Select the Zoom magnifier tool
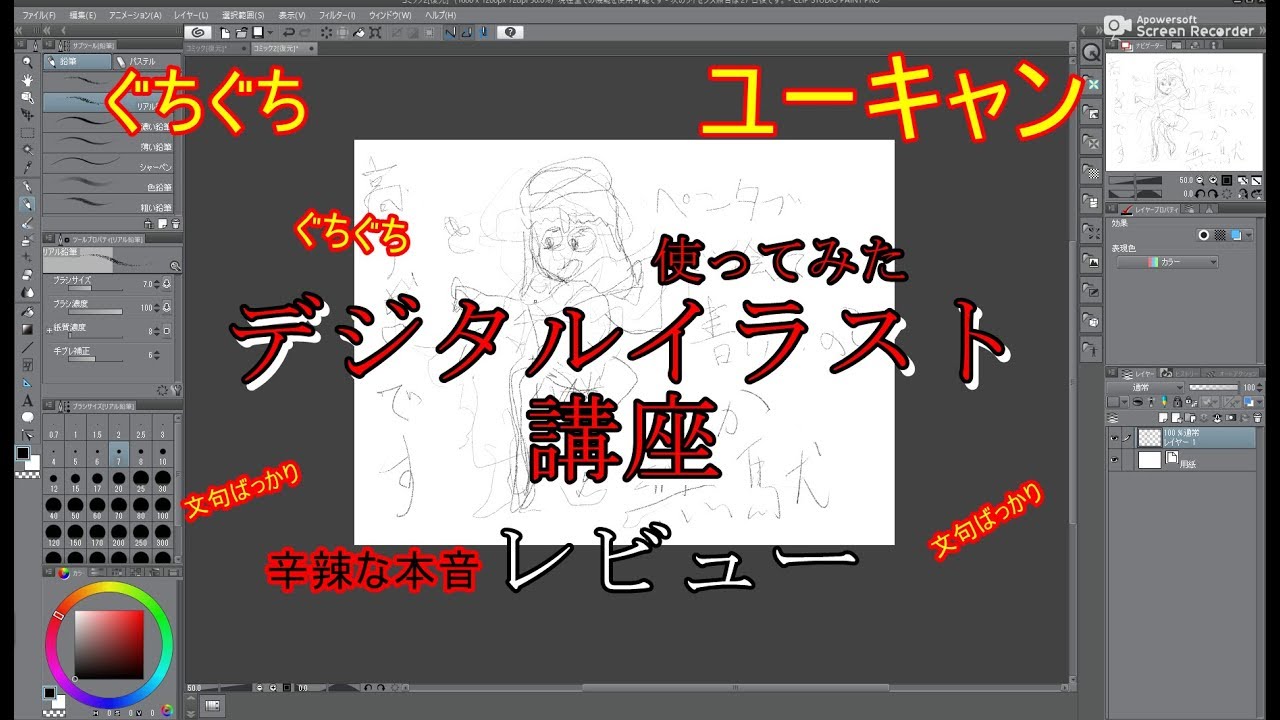 tap(27, 61)
